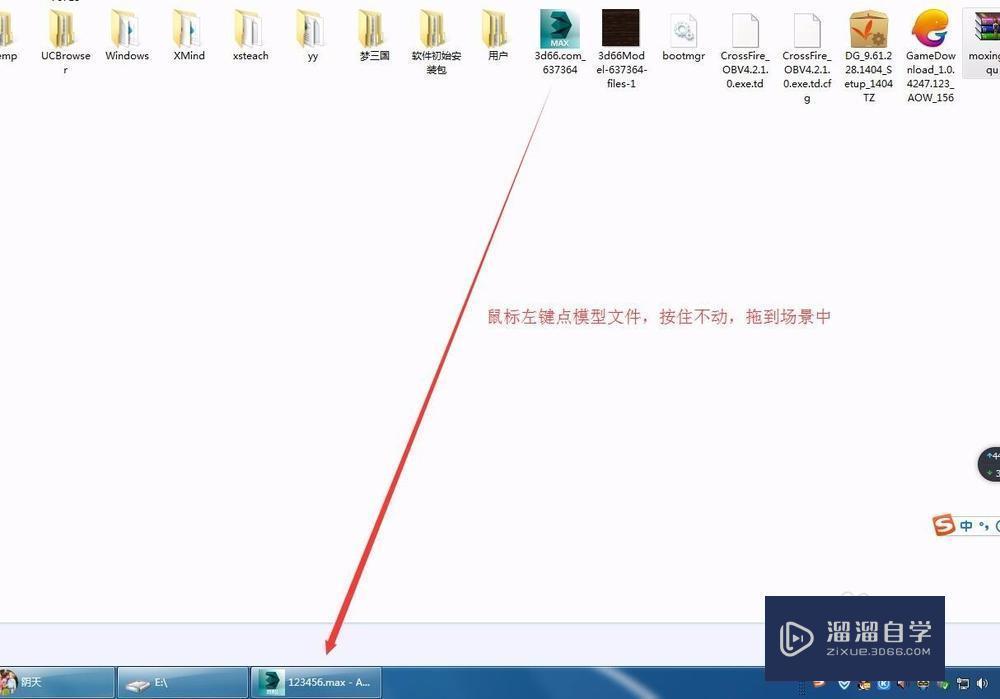Switch Sogou input between Chinese and English
Viewport: 1000px width, 699px height.
tap(967, 524)
